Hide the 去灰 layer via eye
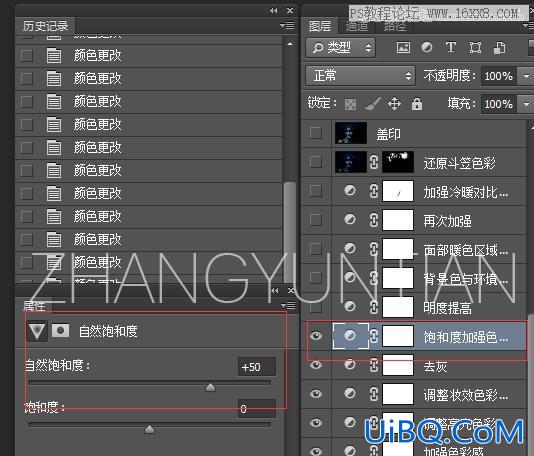Image resolution: width=534 pixels, height=456 pixels. click(316, 365)
